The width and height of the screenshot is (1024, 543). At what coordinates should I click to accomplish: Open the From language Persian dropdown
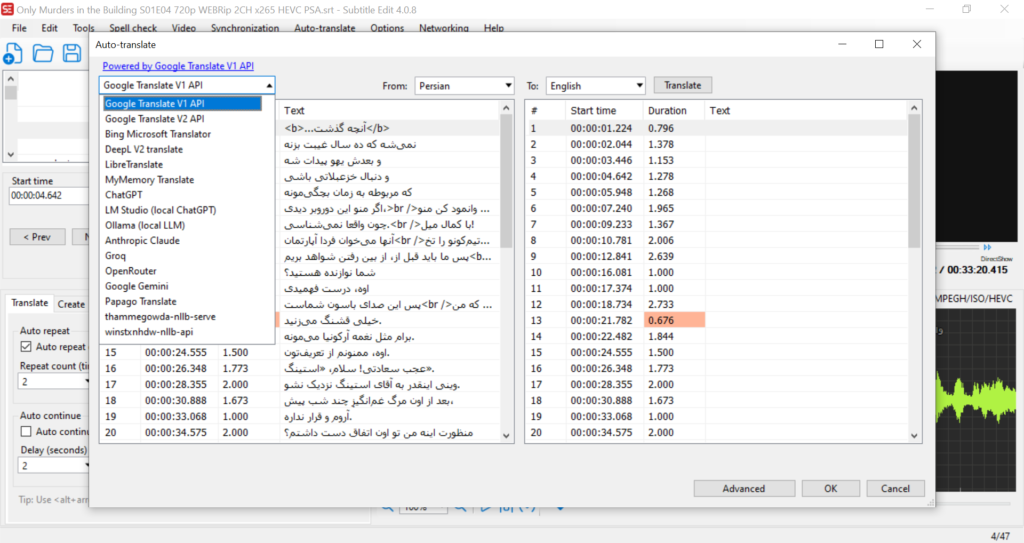tap(464, 86)
